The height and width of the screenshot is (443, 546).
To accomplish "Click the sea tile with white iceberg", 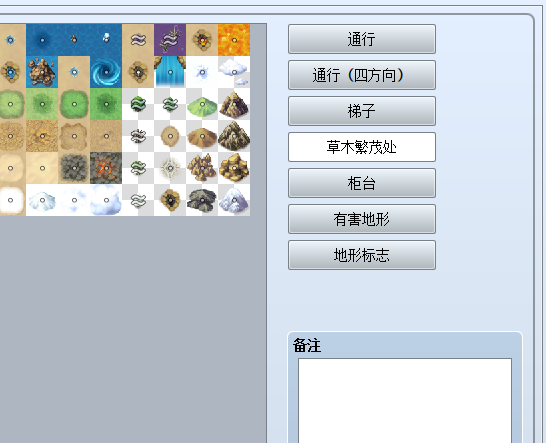I will 106,40.
